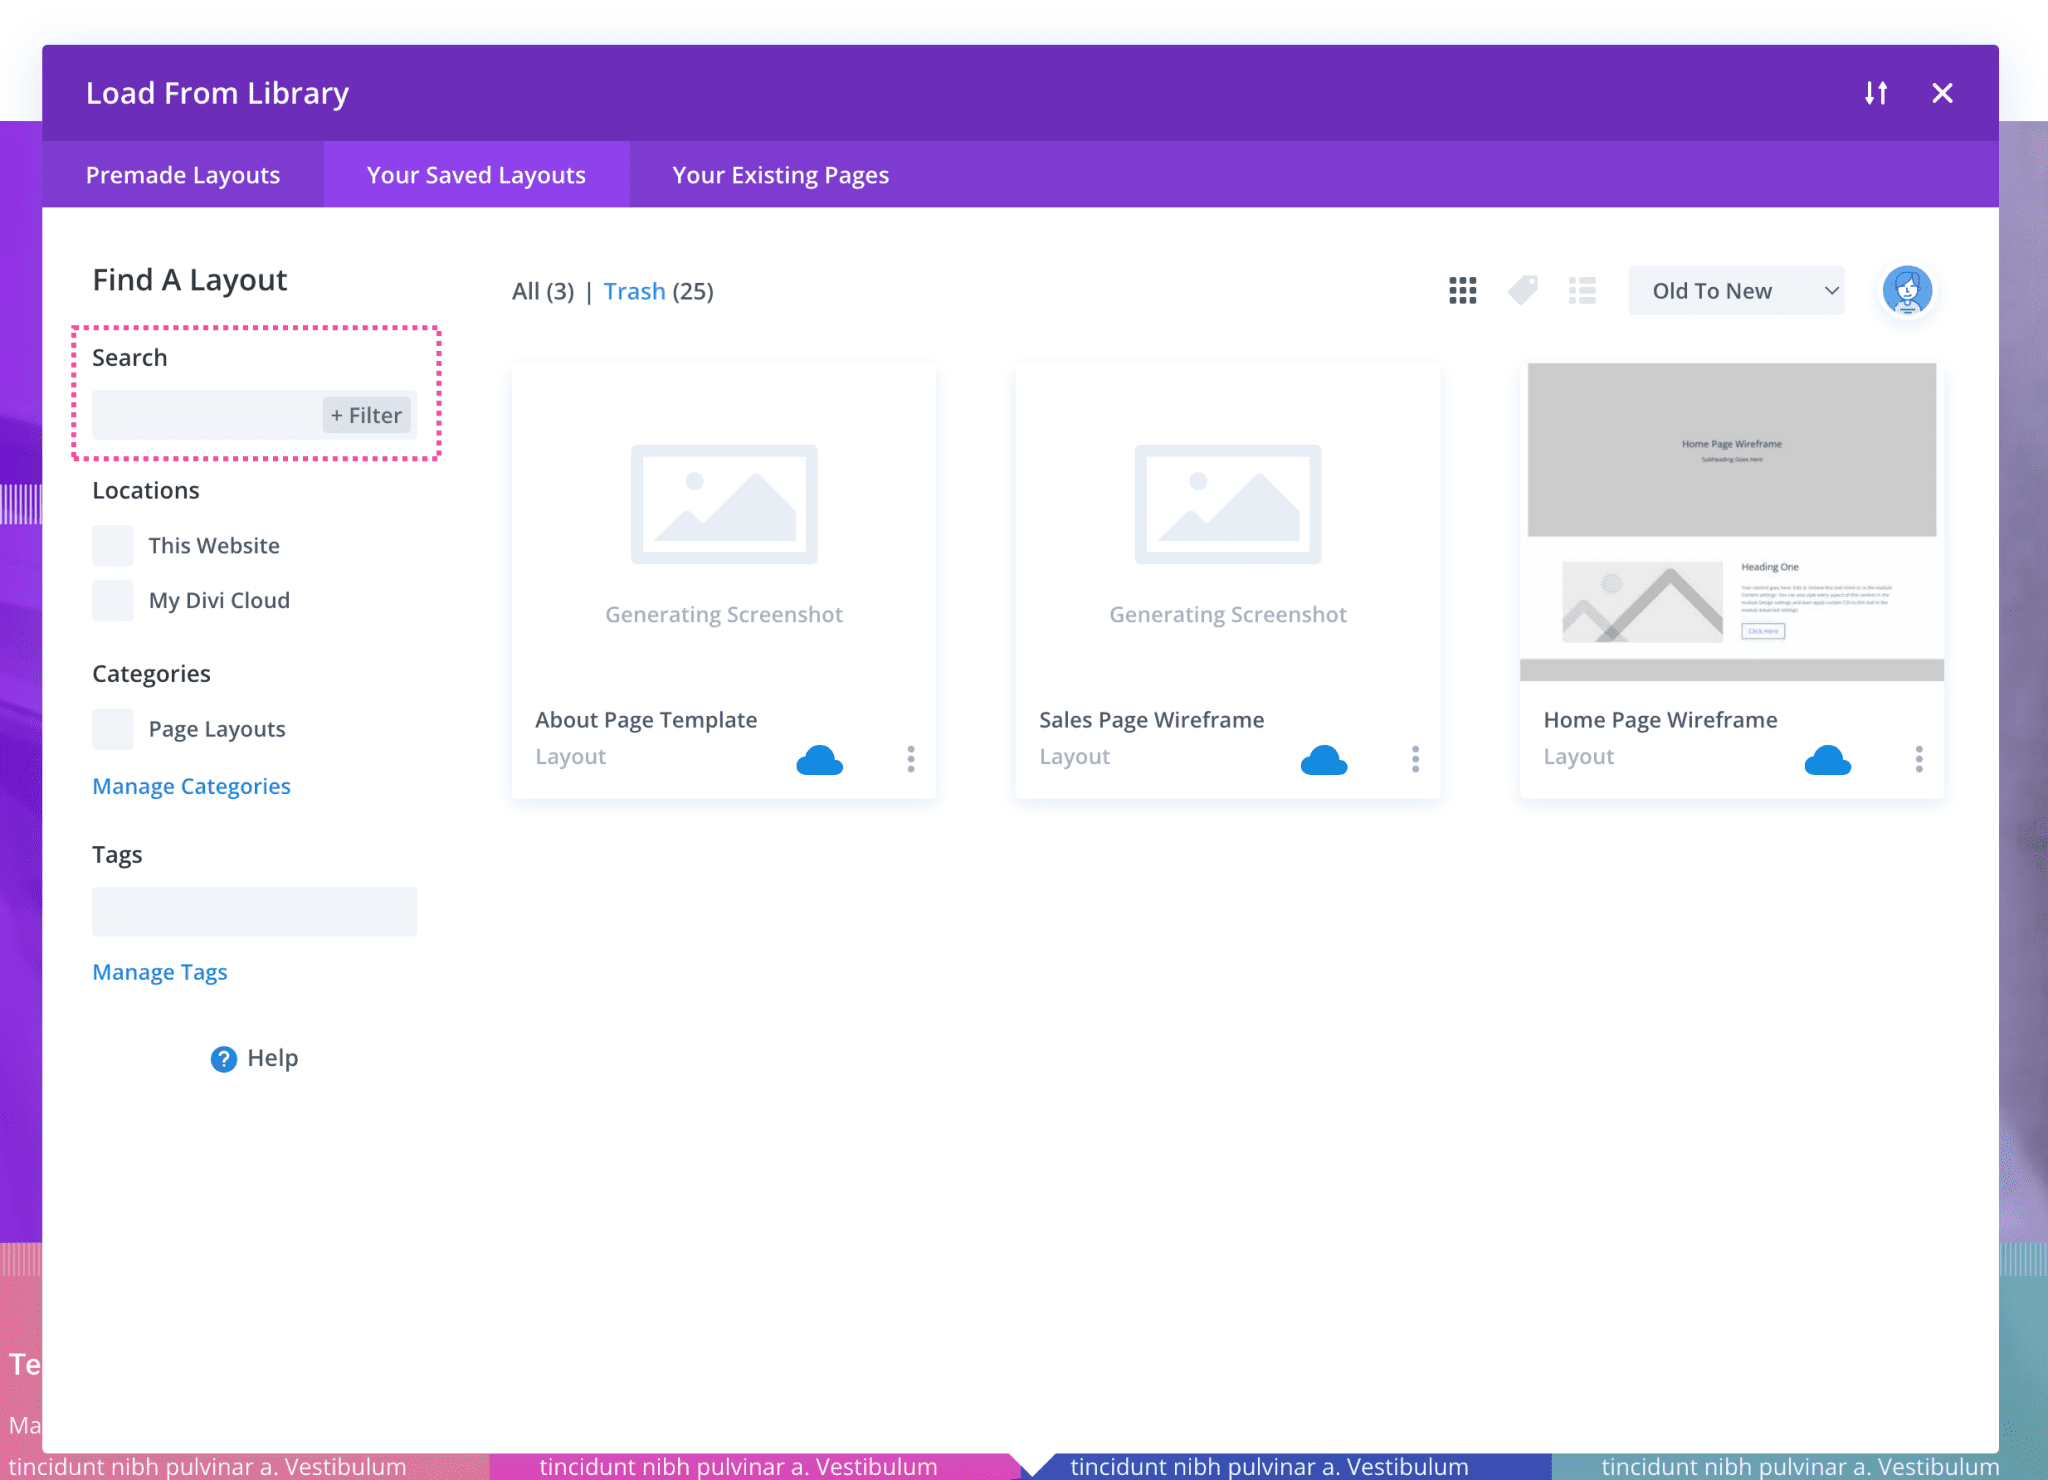This screenshot has width=2048, height=1480.
Task: Open Your Existing Pages tab
Action: coord(780,175)
